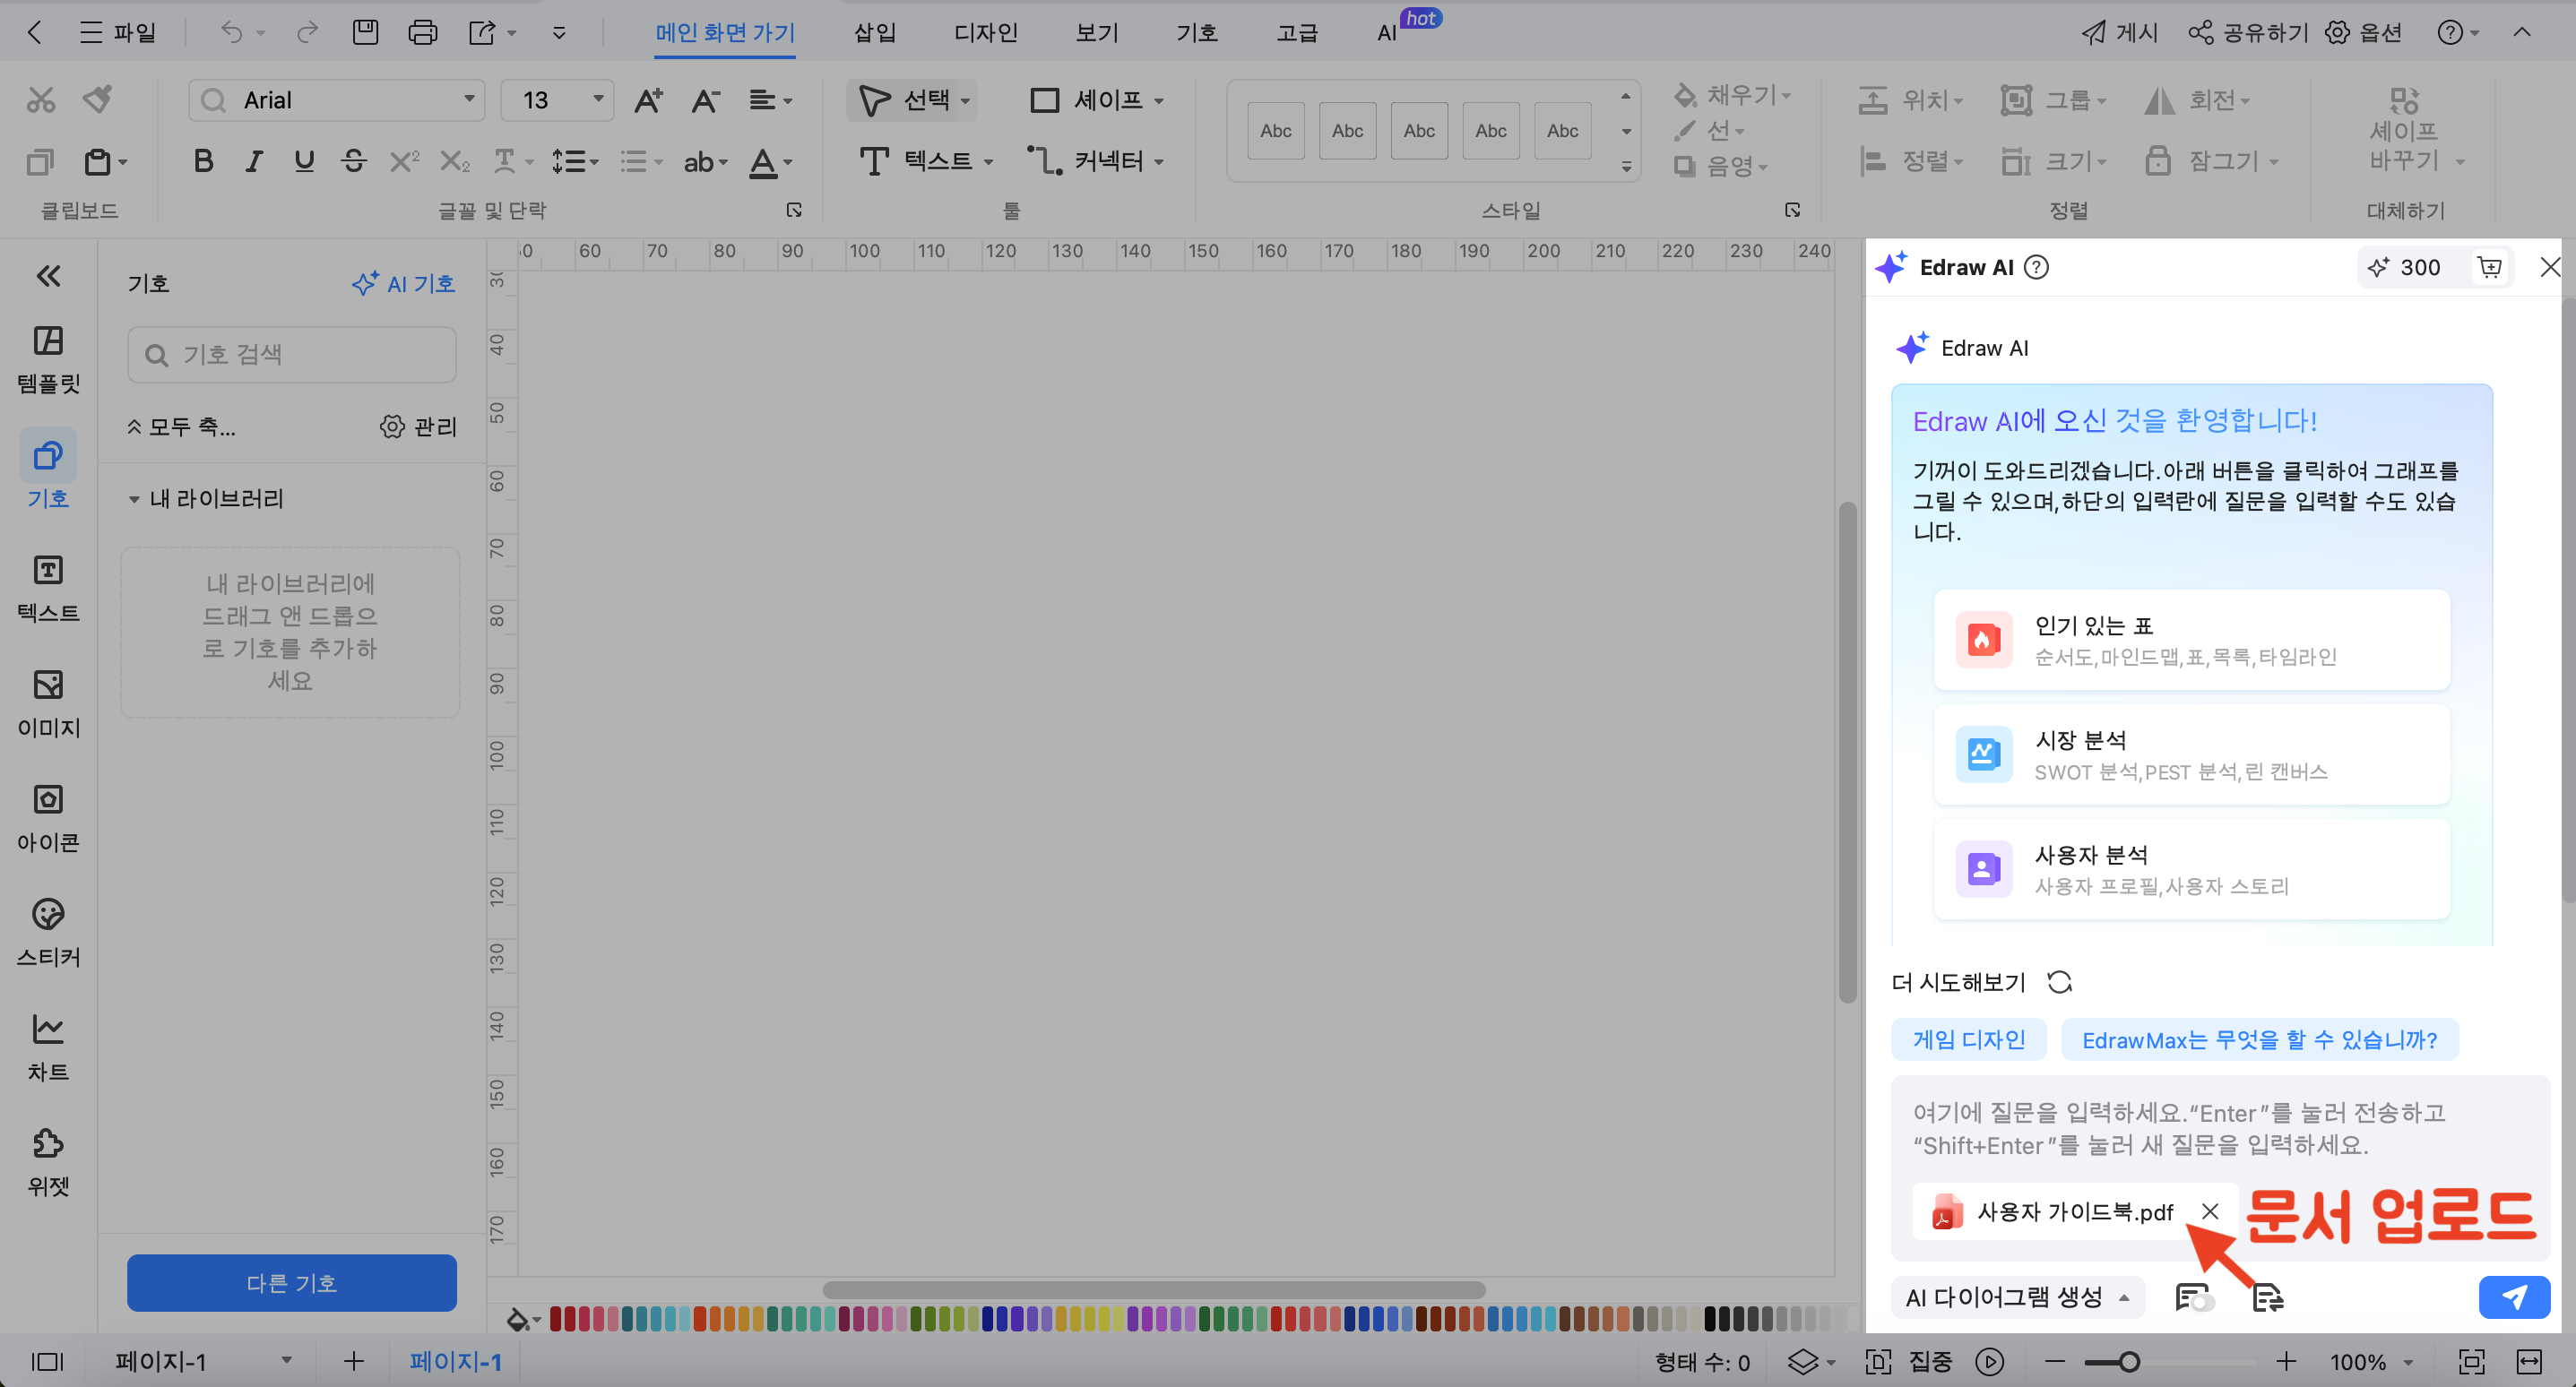Send the AI prompt with paper-plane button

pyautogui.click(x=2513, y=1297)
